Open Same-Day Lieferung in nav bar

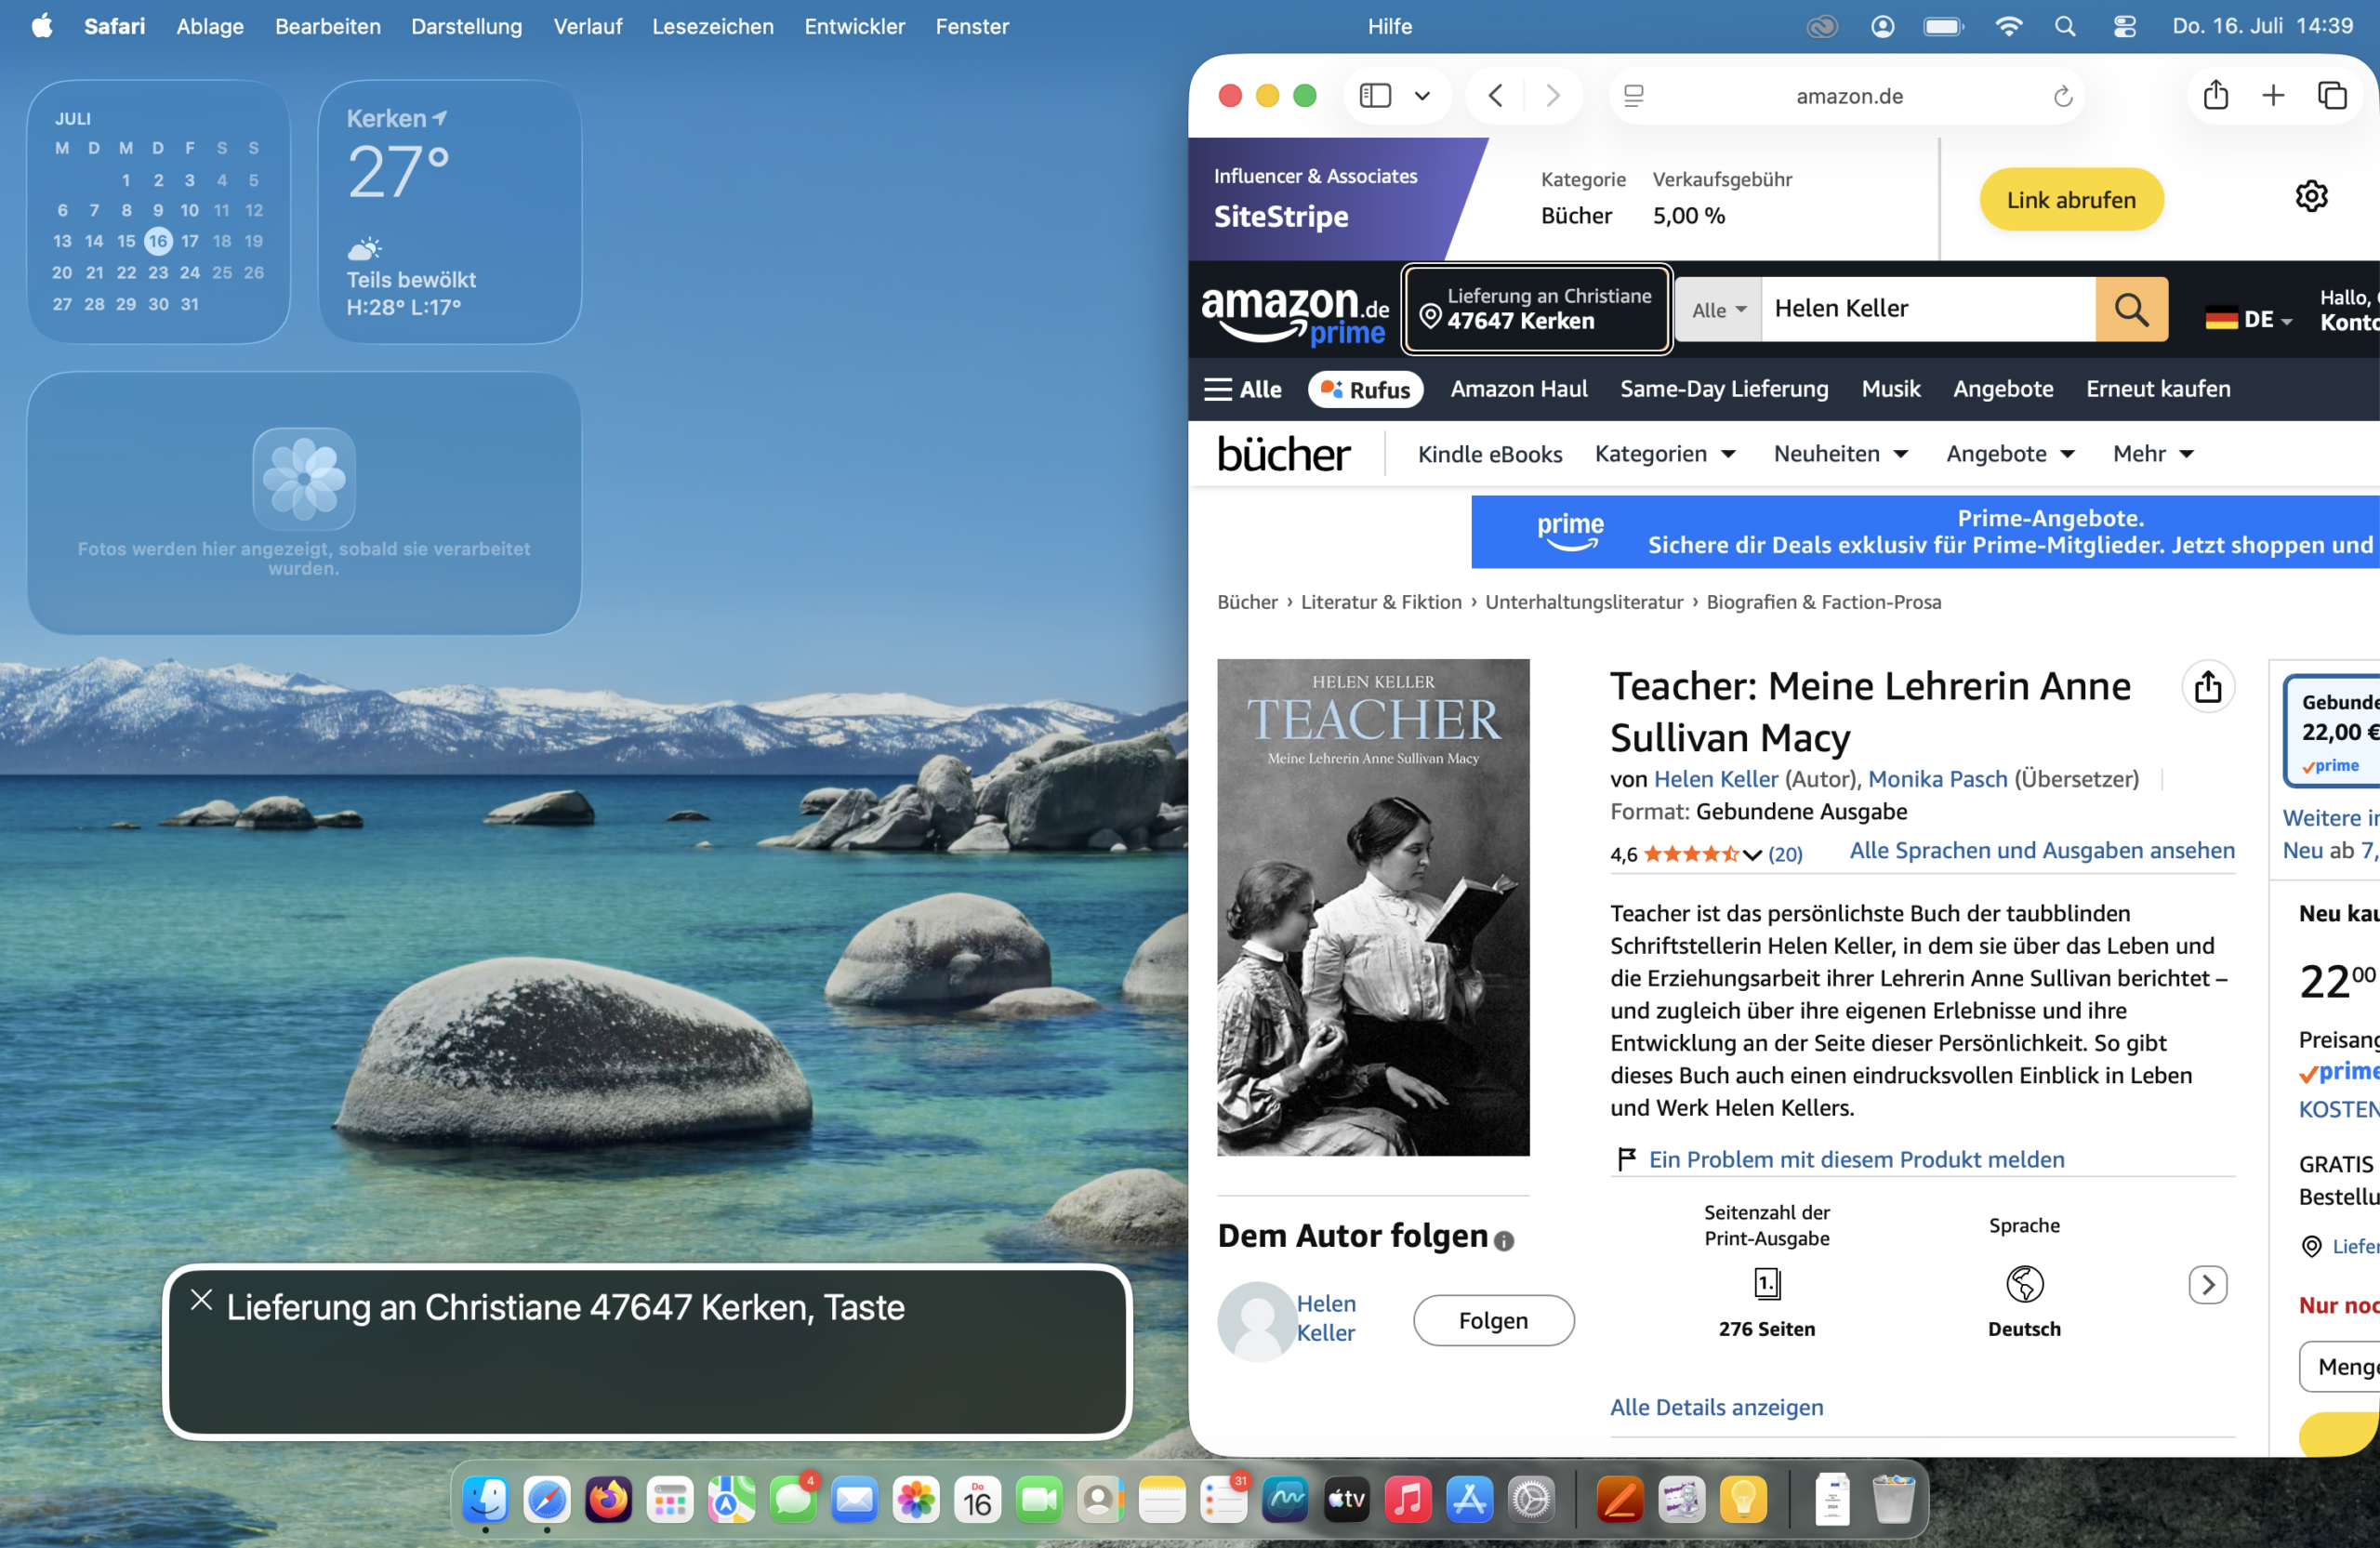[x=1724, y=389]
